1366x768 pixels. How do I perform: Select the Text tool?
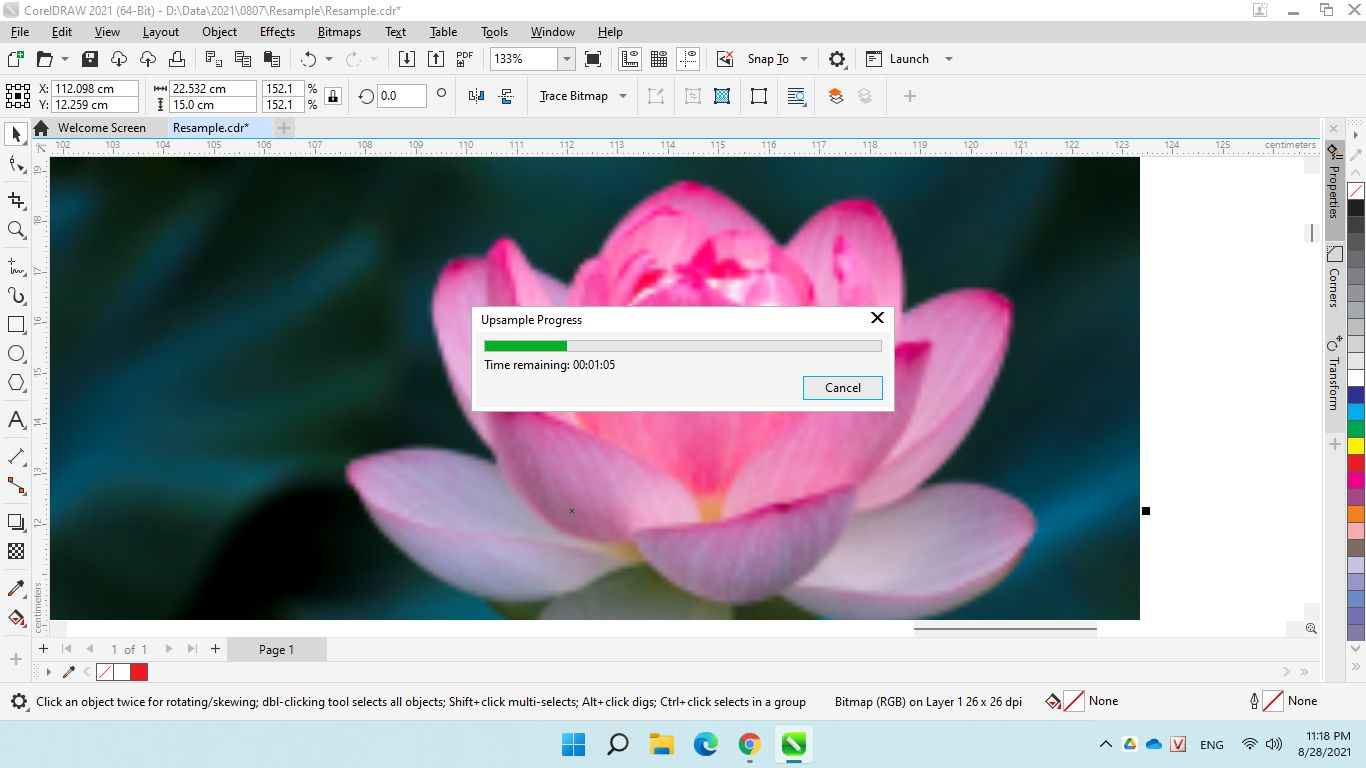pyautogui.click(x=16, y=420)
